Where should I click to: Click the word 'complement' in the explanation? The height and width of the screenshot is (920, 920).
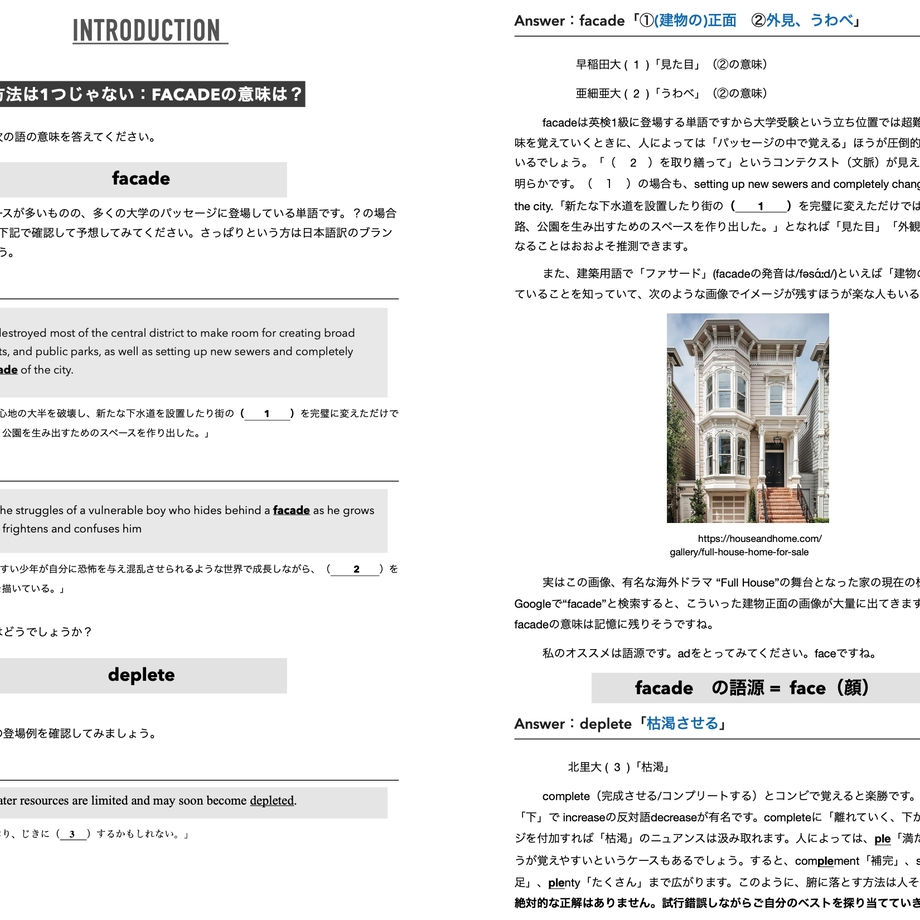(x=827, y=861)
